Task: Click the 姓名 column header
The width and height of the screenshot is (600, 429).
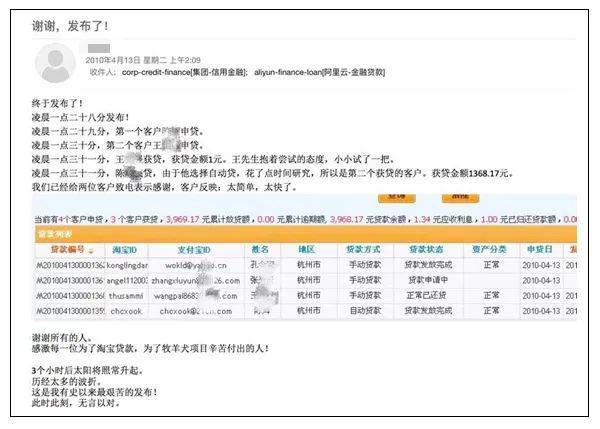Action: [x=260, y=250]
